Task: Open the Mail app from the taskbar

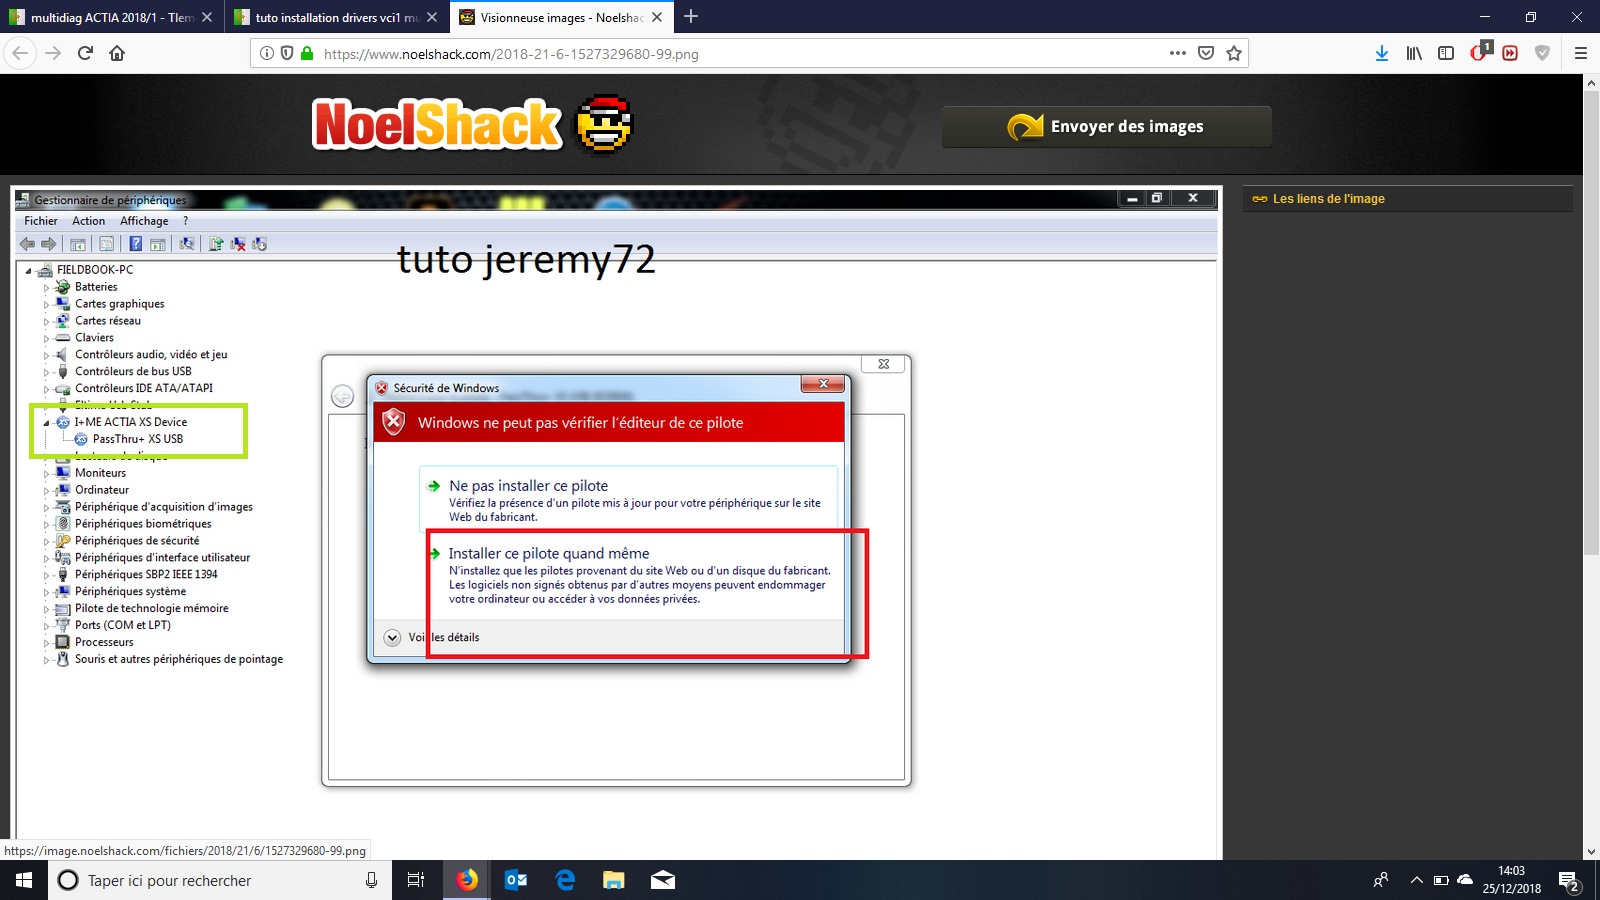Action: coord(663,880)
